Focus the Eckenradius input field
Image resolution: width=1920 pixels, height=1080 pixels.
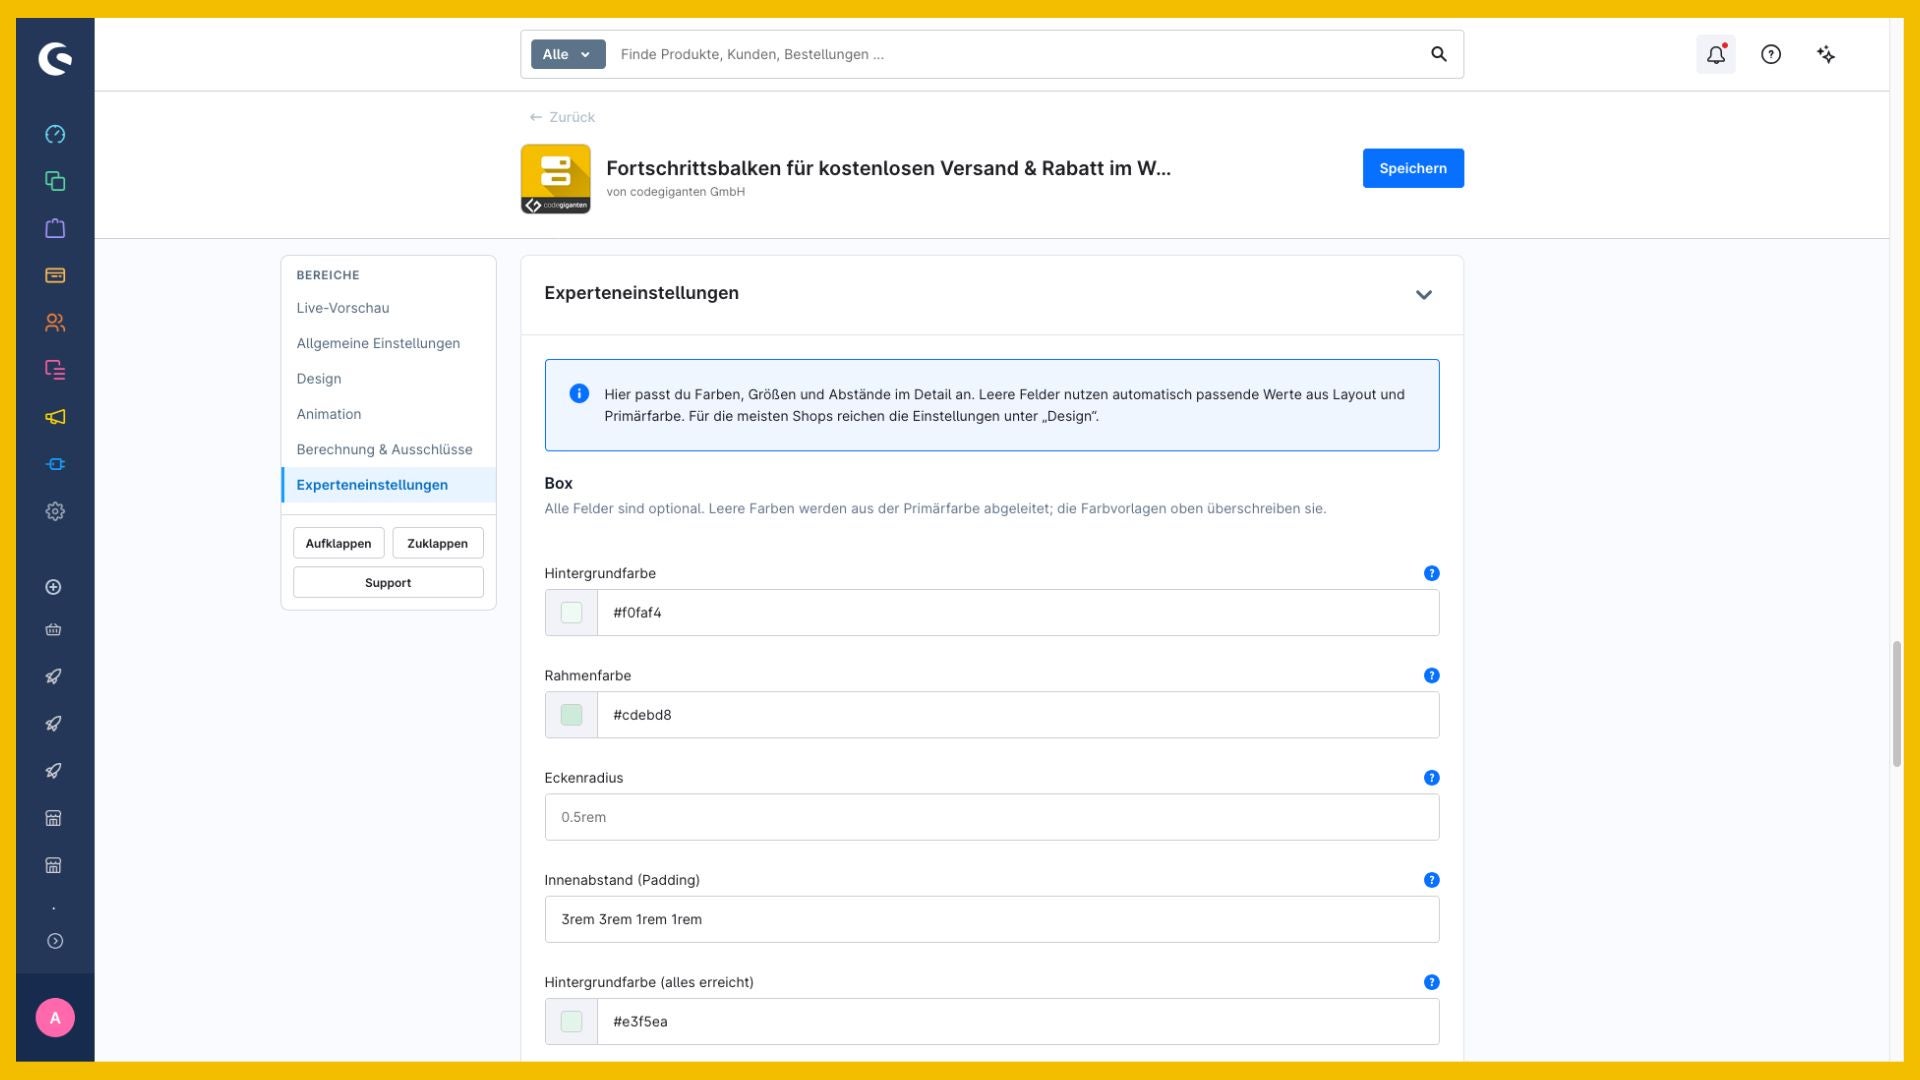click(x=992, y=817)
